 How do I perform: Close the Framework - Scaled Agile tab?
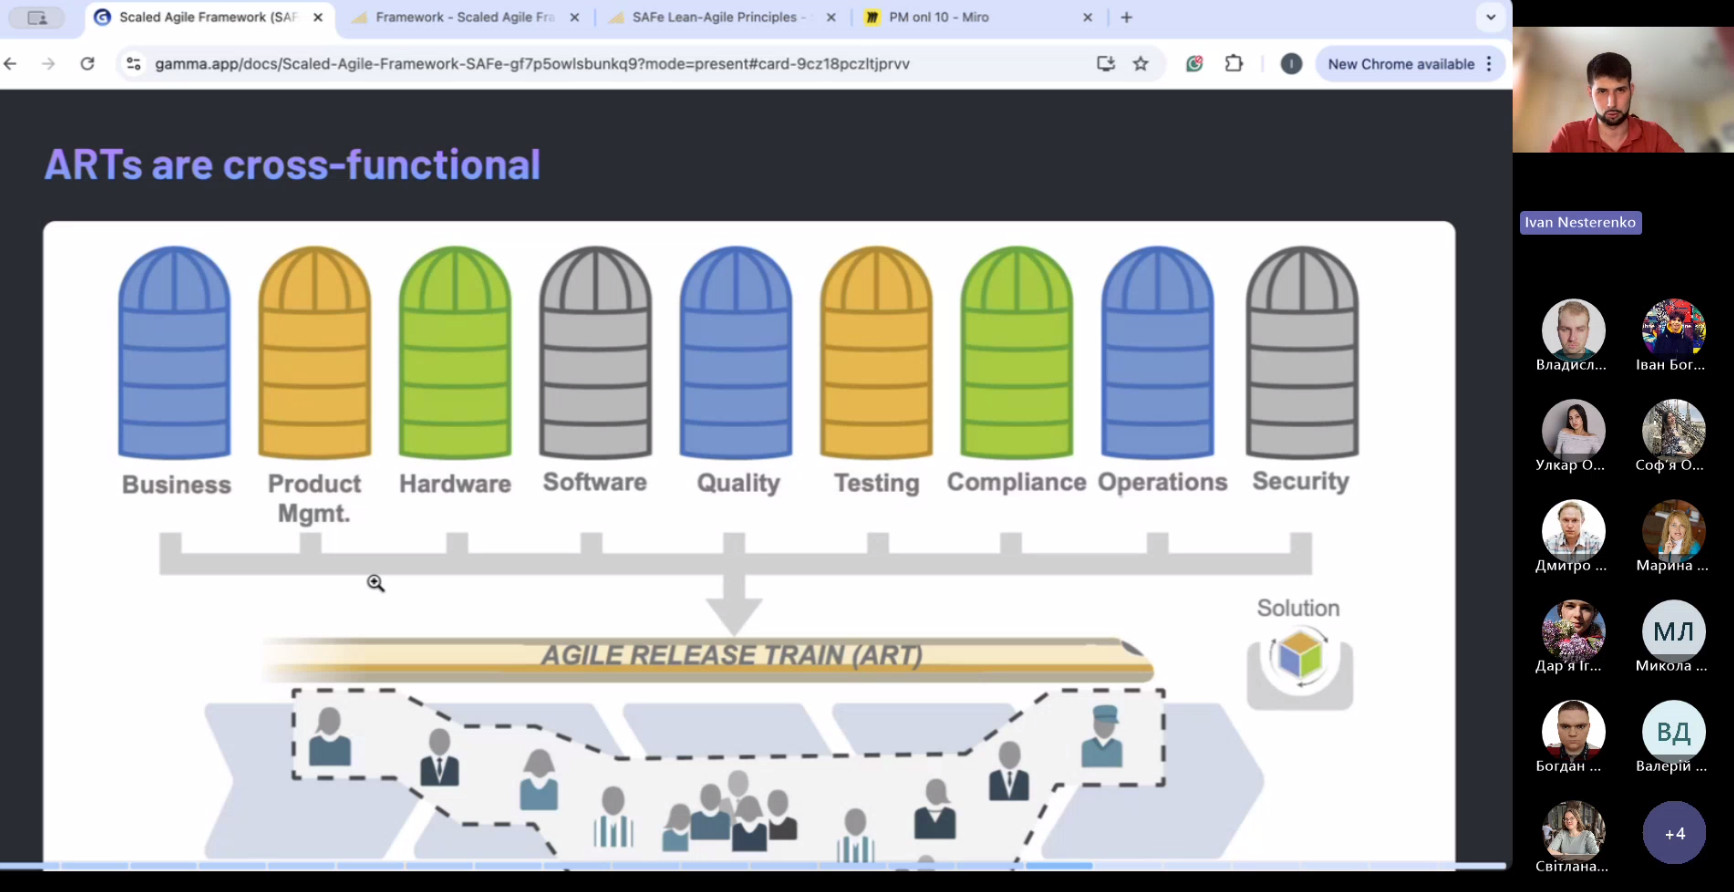(x=574, y=17)
